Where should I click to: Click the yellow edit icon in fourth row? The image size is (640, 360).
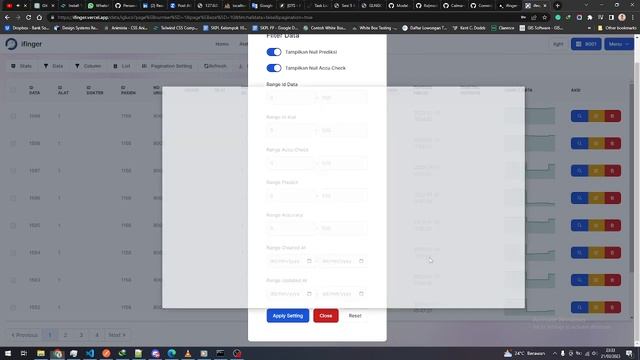596,198
